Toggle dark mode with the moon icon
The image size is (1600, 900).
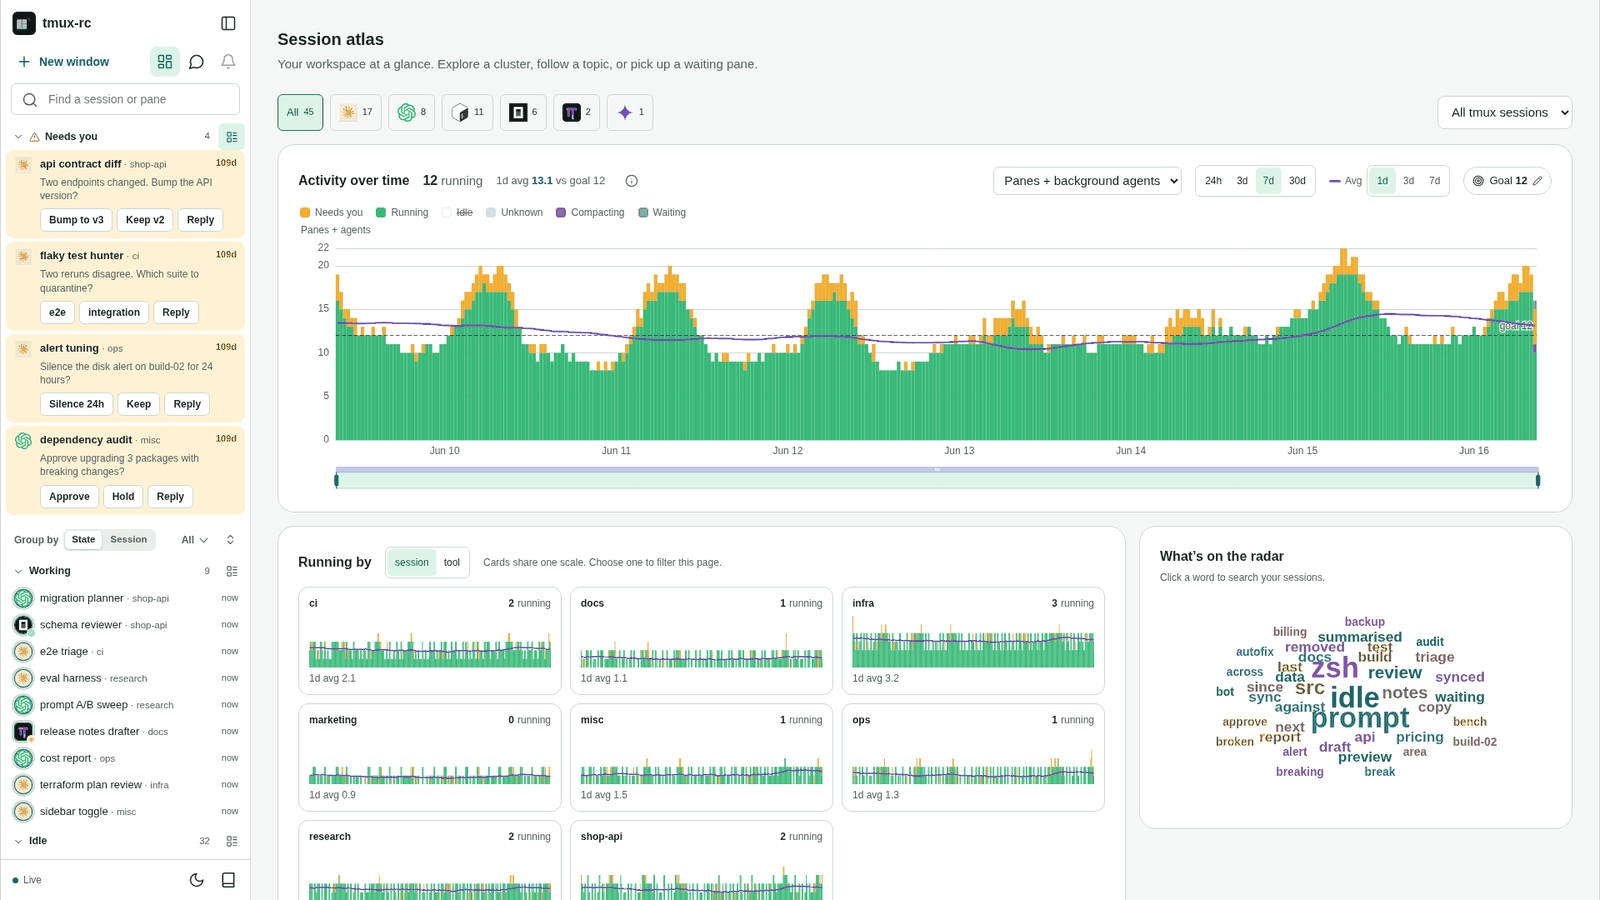pyautogui.click(x=197, y=880)
